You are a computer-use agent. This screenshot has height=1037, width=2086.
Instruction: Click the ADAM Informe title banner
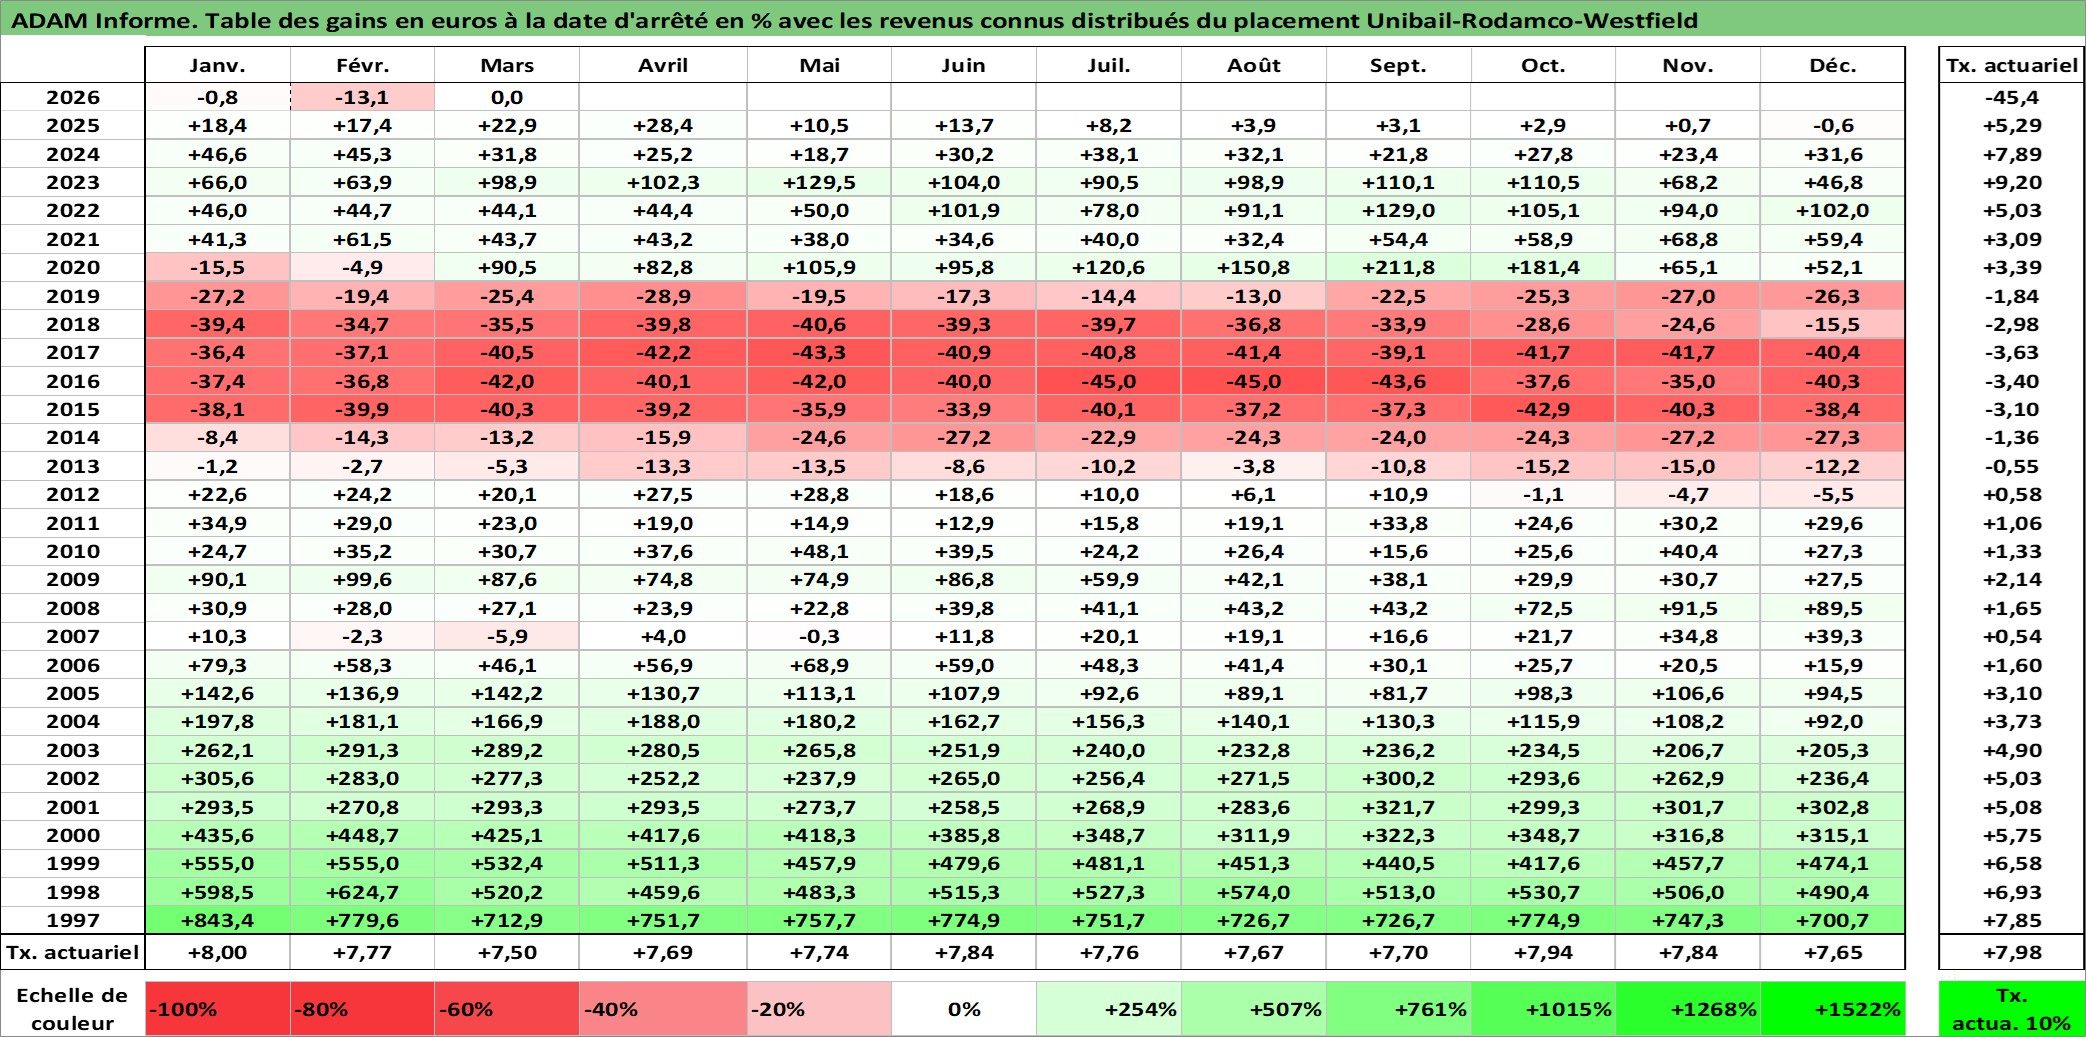pos(1043,19)
